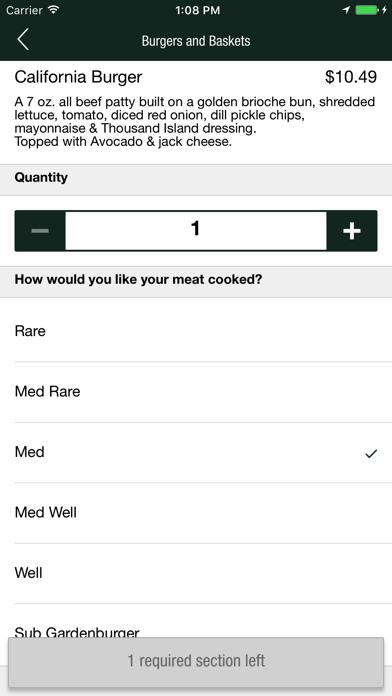Select Med Rare meat option
The width and height of the screenshot is (392, 696).
[196, 392]
